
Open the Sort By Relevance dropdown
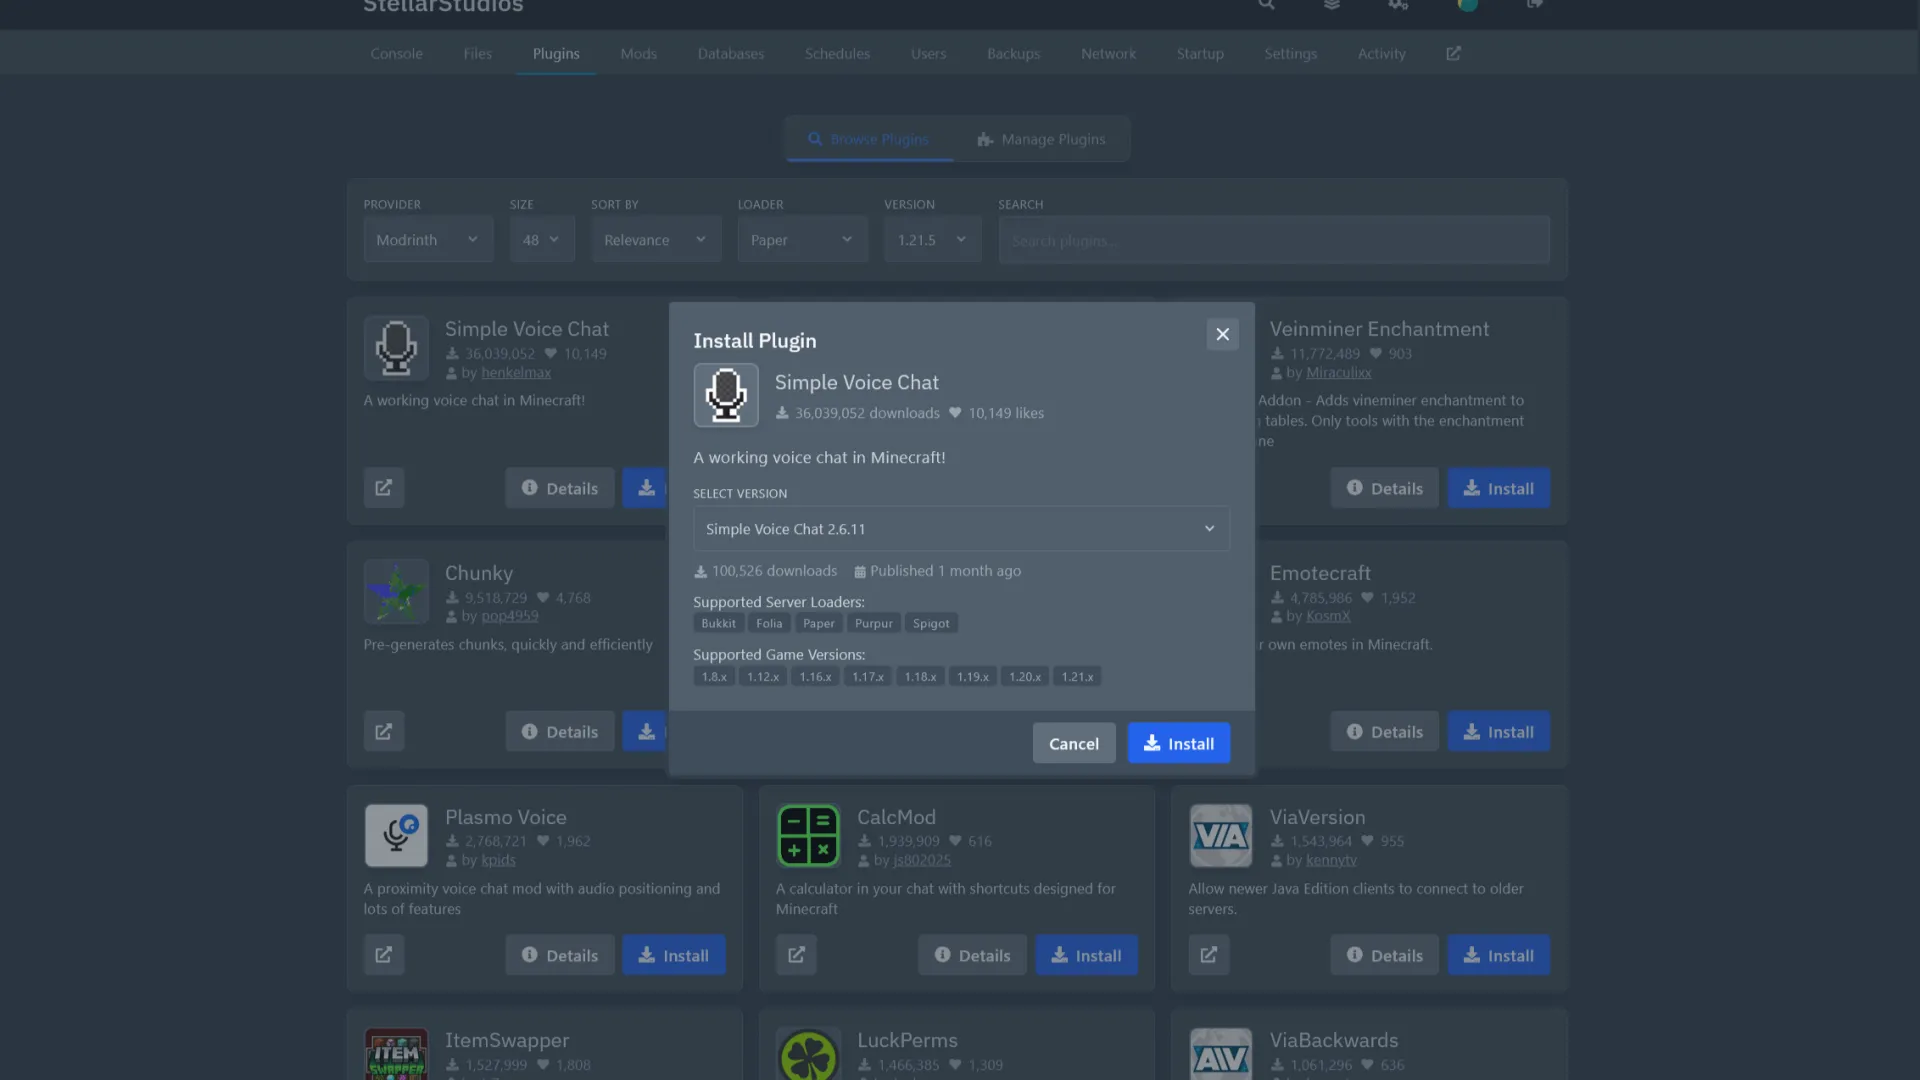click(x=655, y=240)
